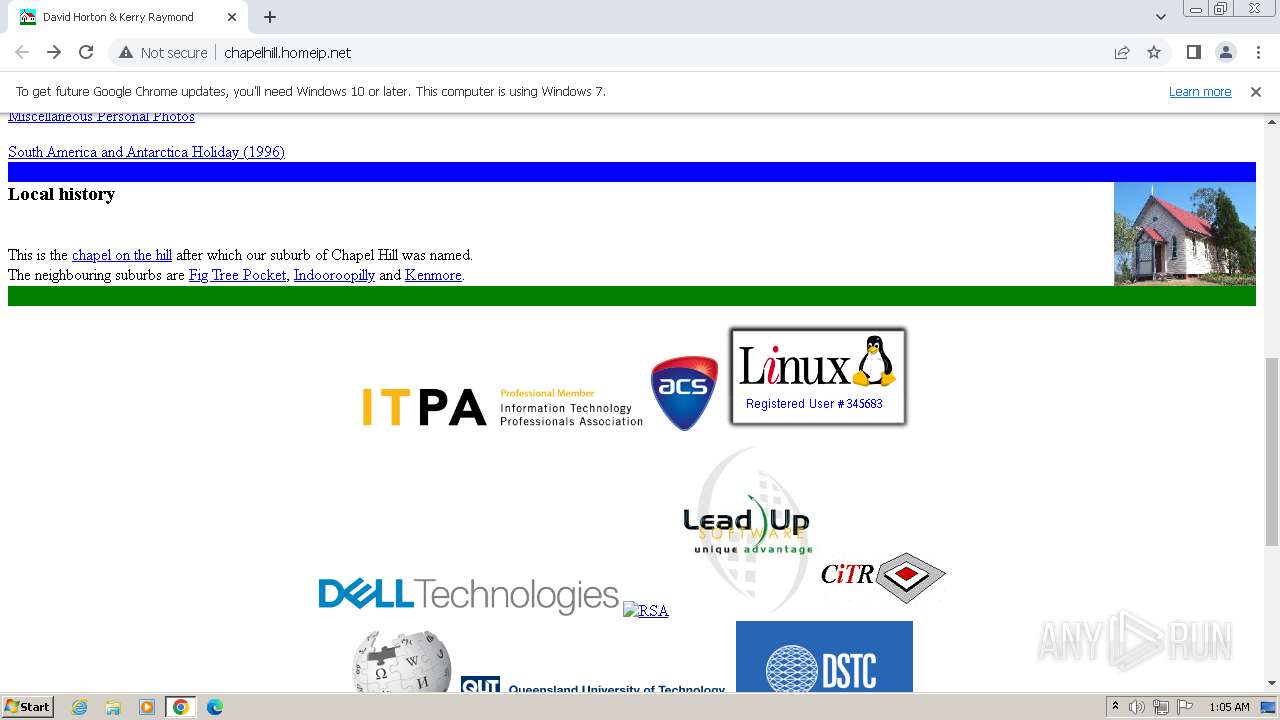Dismiss the Chrome update notification bar

[1256, 91]
